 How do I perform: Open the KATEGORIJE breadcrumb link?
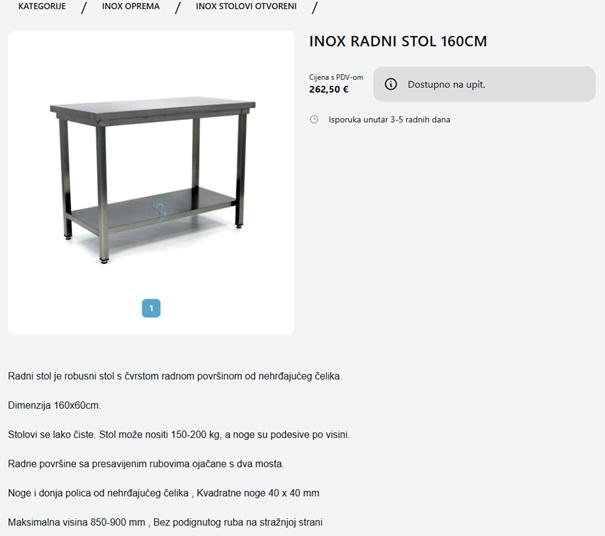(42, 6)
